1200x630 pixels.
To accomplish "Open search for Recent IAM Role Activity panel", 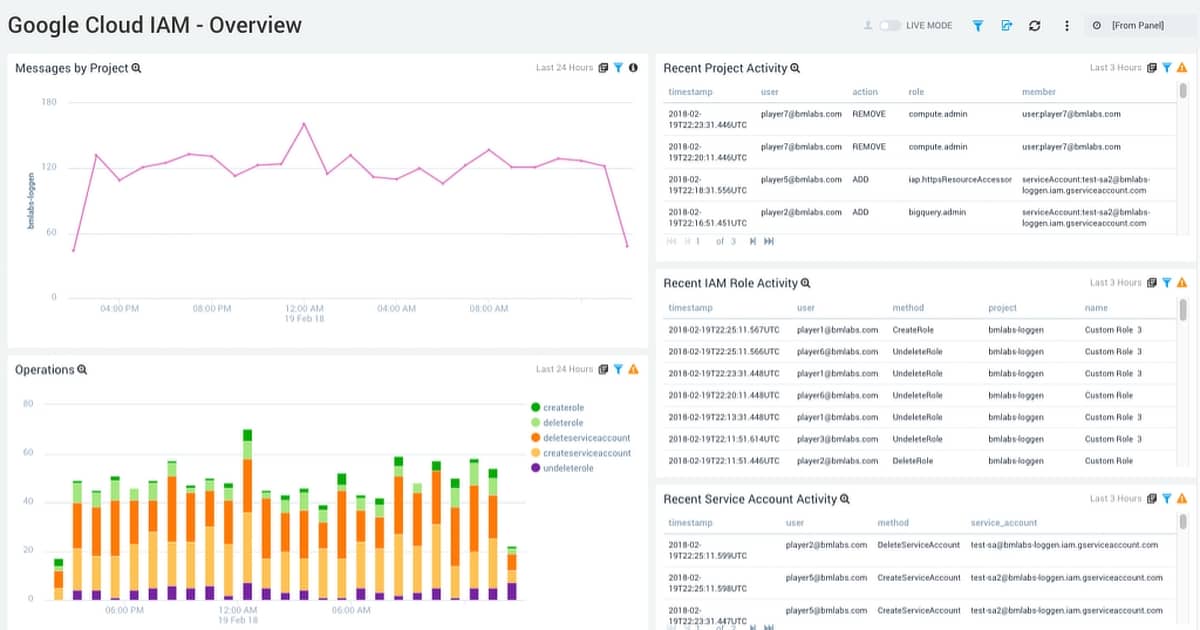I will 806,284.
